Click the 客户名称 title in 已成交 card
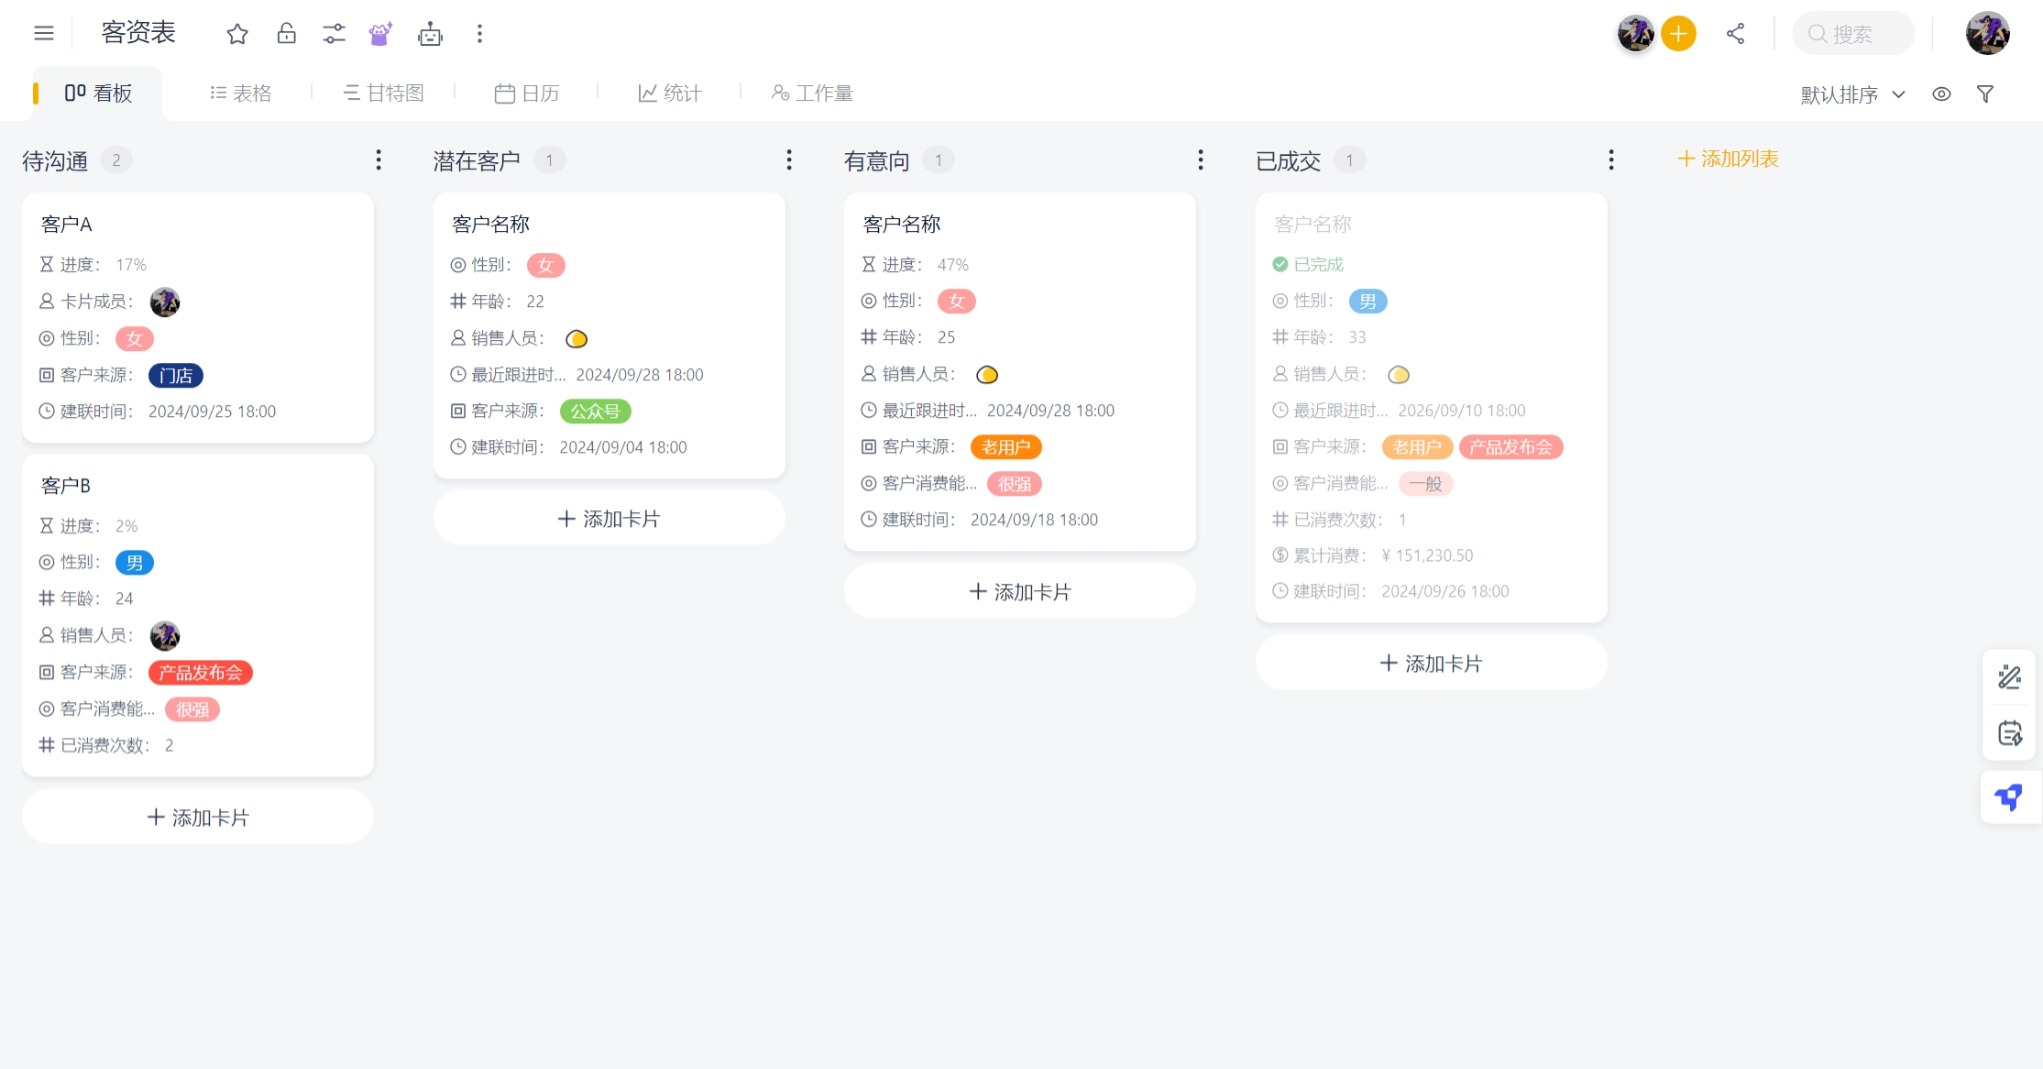Screen dimensions: 2043x1069 (1313, 224)
